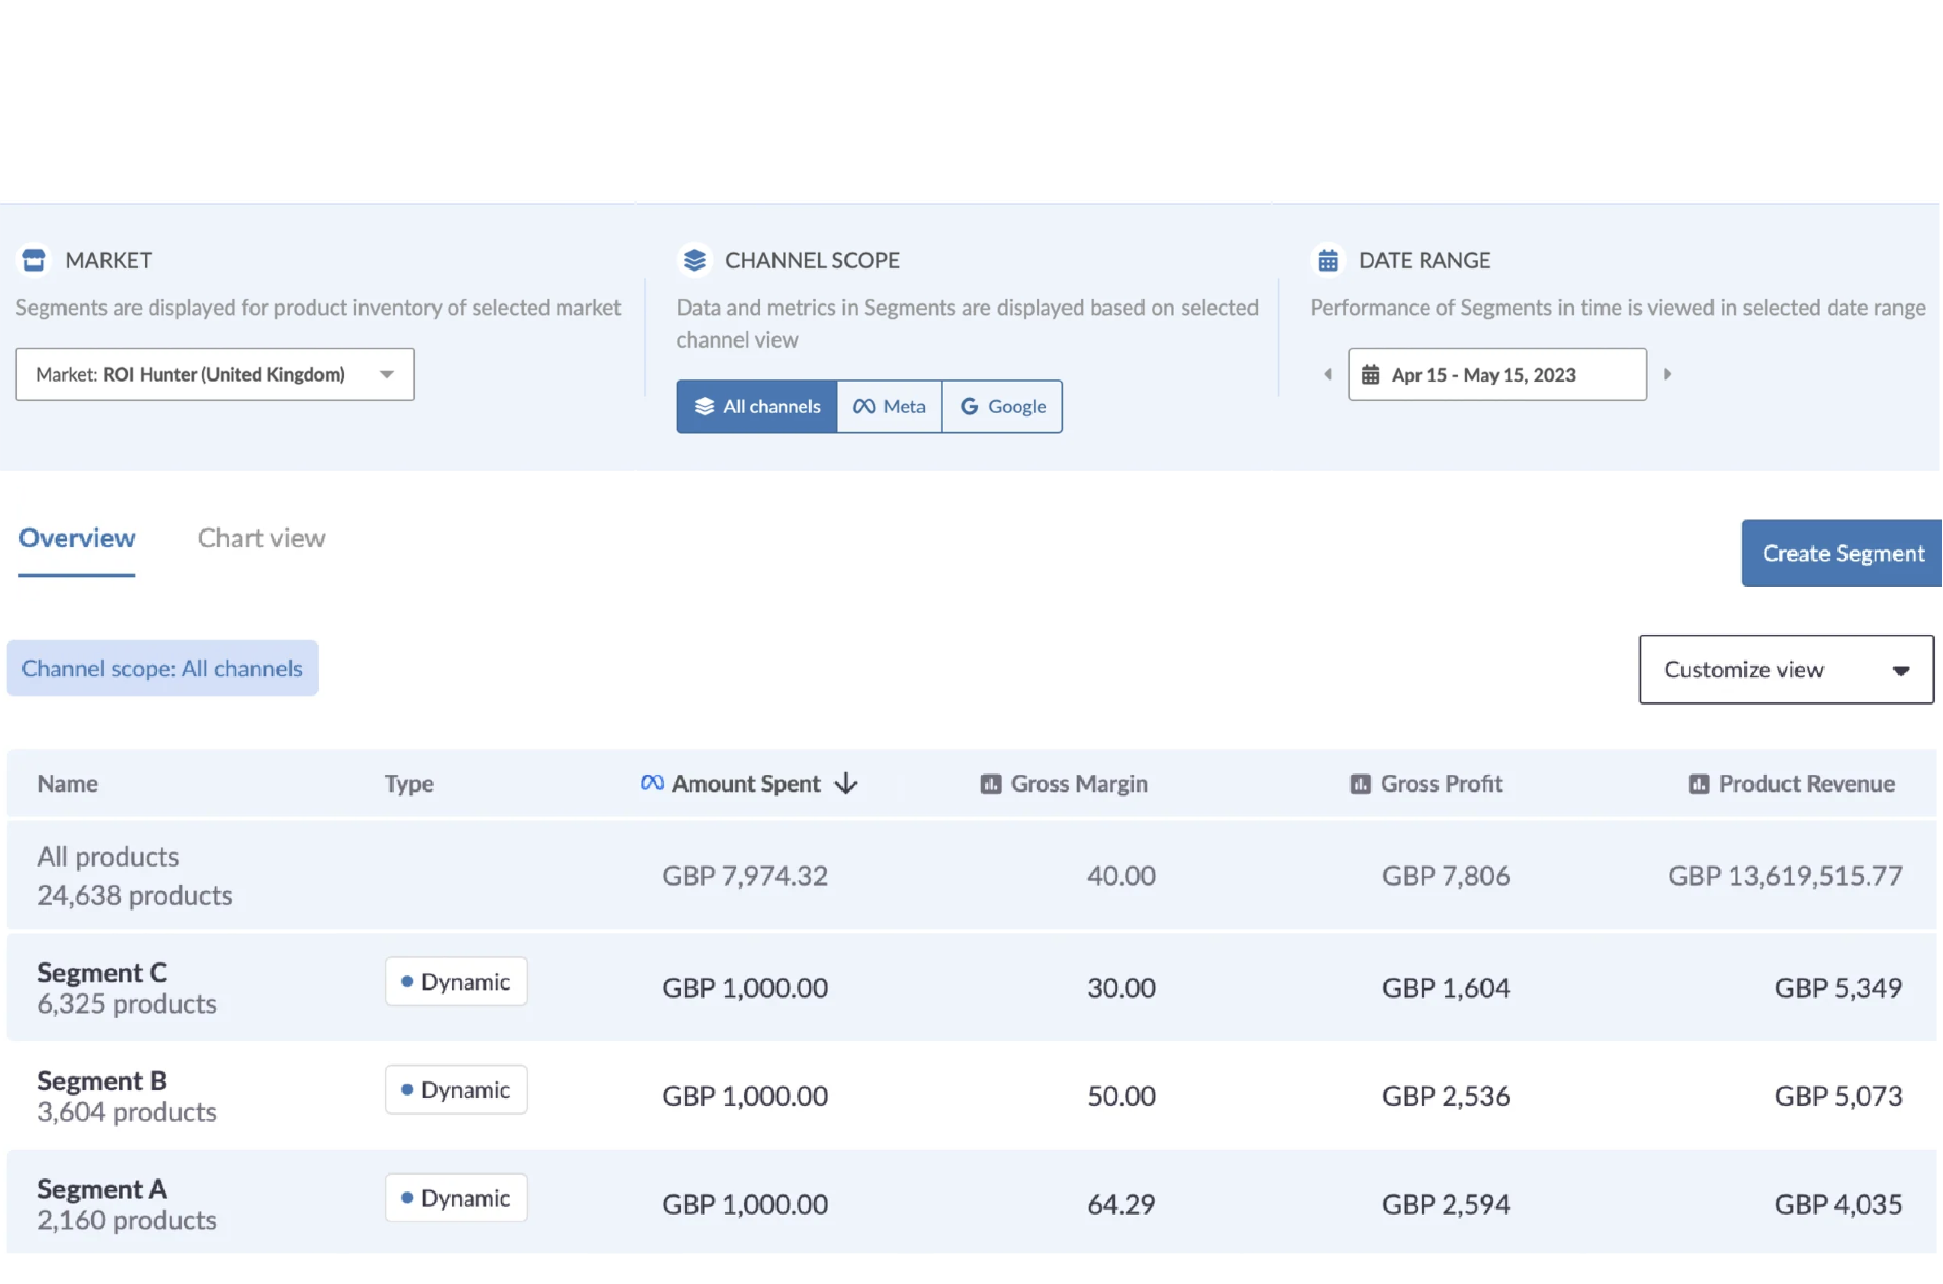The height and width of the screenshot is (1284, 1943).
Task: Click the Meta icon beside Amount Spent header
Action: [x=652, y=783]
